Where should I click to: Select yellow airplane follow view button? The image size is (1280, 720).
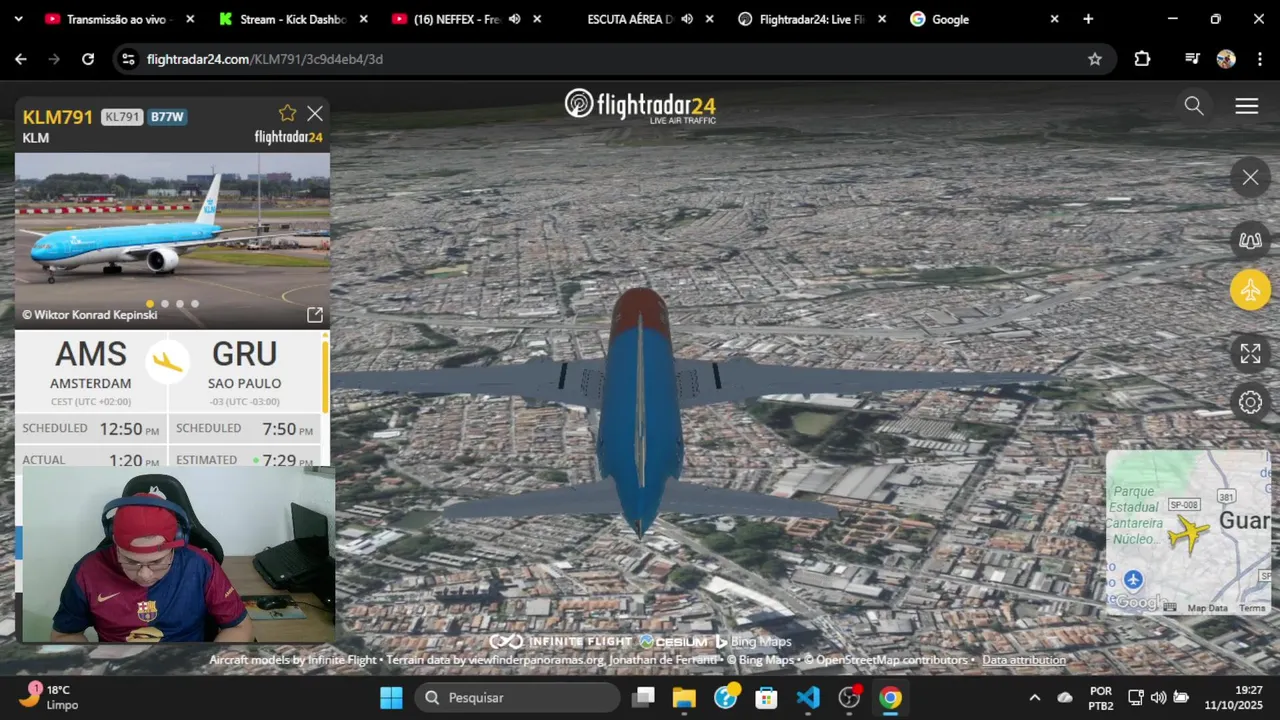(1250, 291)
